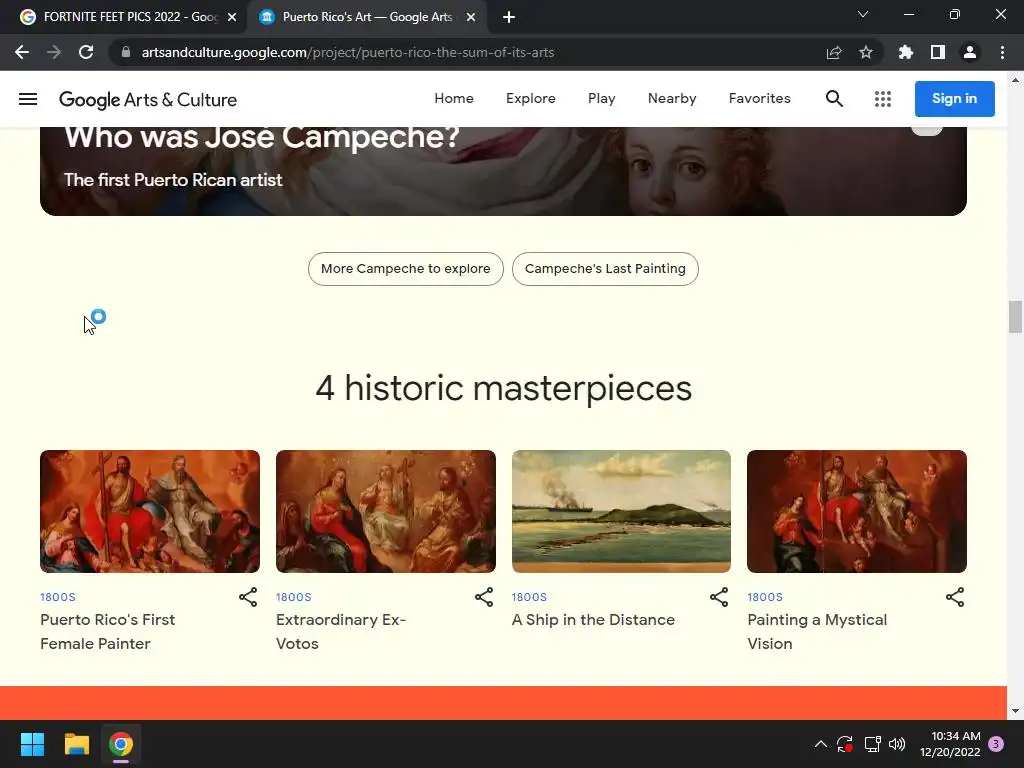This screenshot has height=768, width=1024.
Task: Open Chrome three-dot menu
Action: (x=1002, y=52)
